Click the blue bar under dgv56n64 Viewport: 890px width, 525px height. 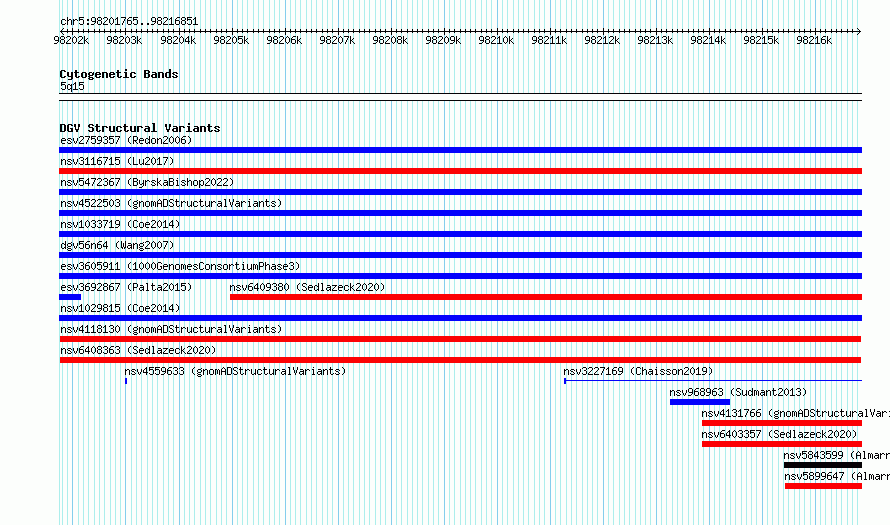[x=460, y=255]
